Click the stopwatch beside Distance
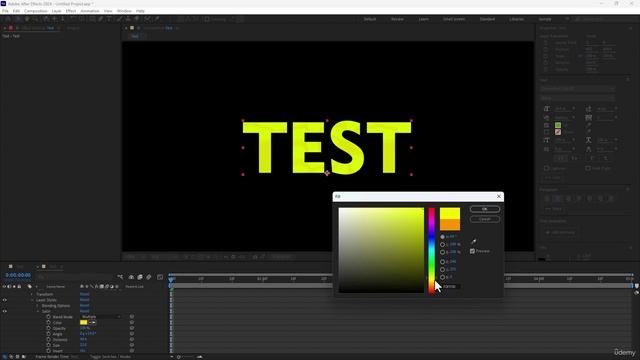The width and height of the screenshot is (640, 360). tap(49, 340)
